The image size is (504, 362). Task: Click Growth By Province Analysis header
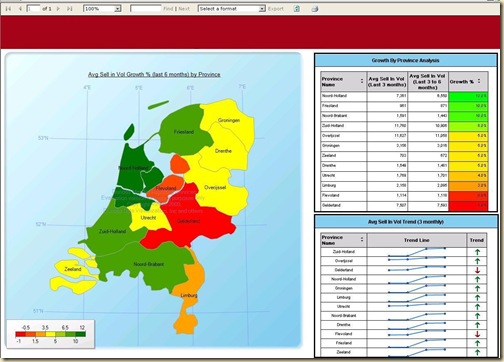coord(405,60)
